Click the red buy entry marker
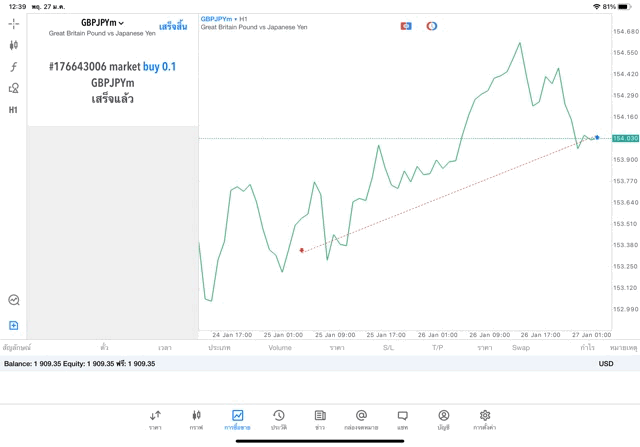Viewport: 640px width, 447px height. pyautogui.click(x=302, y=250)
